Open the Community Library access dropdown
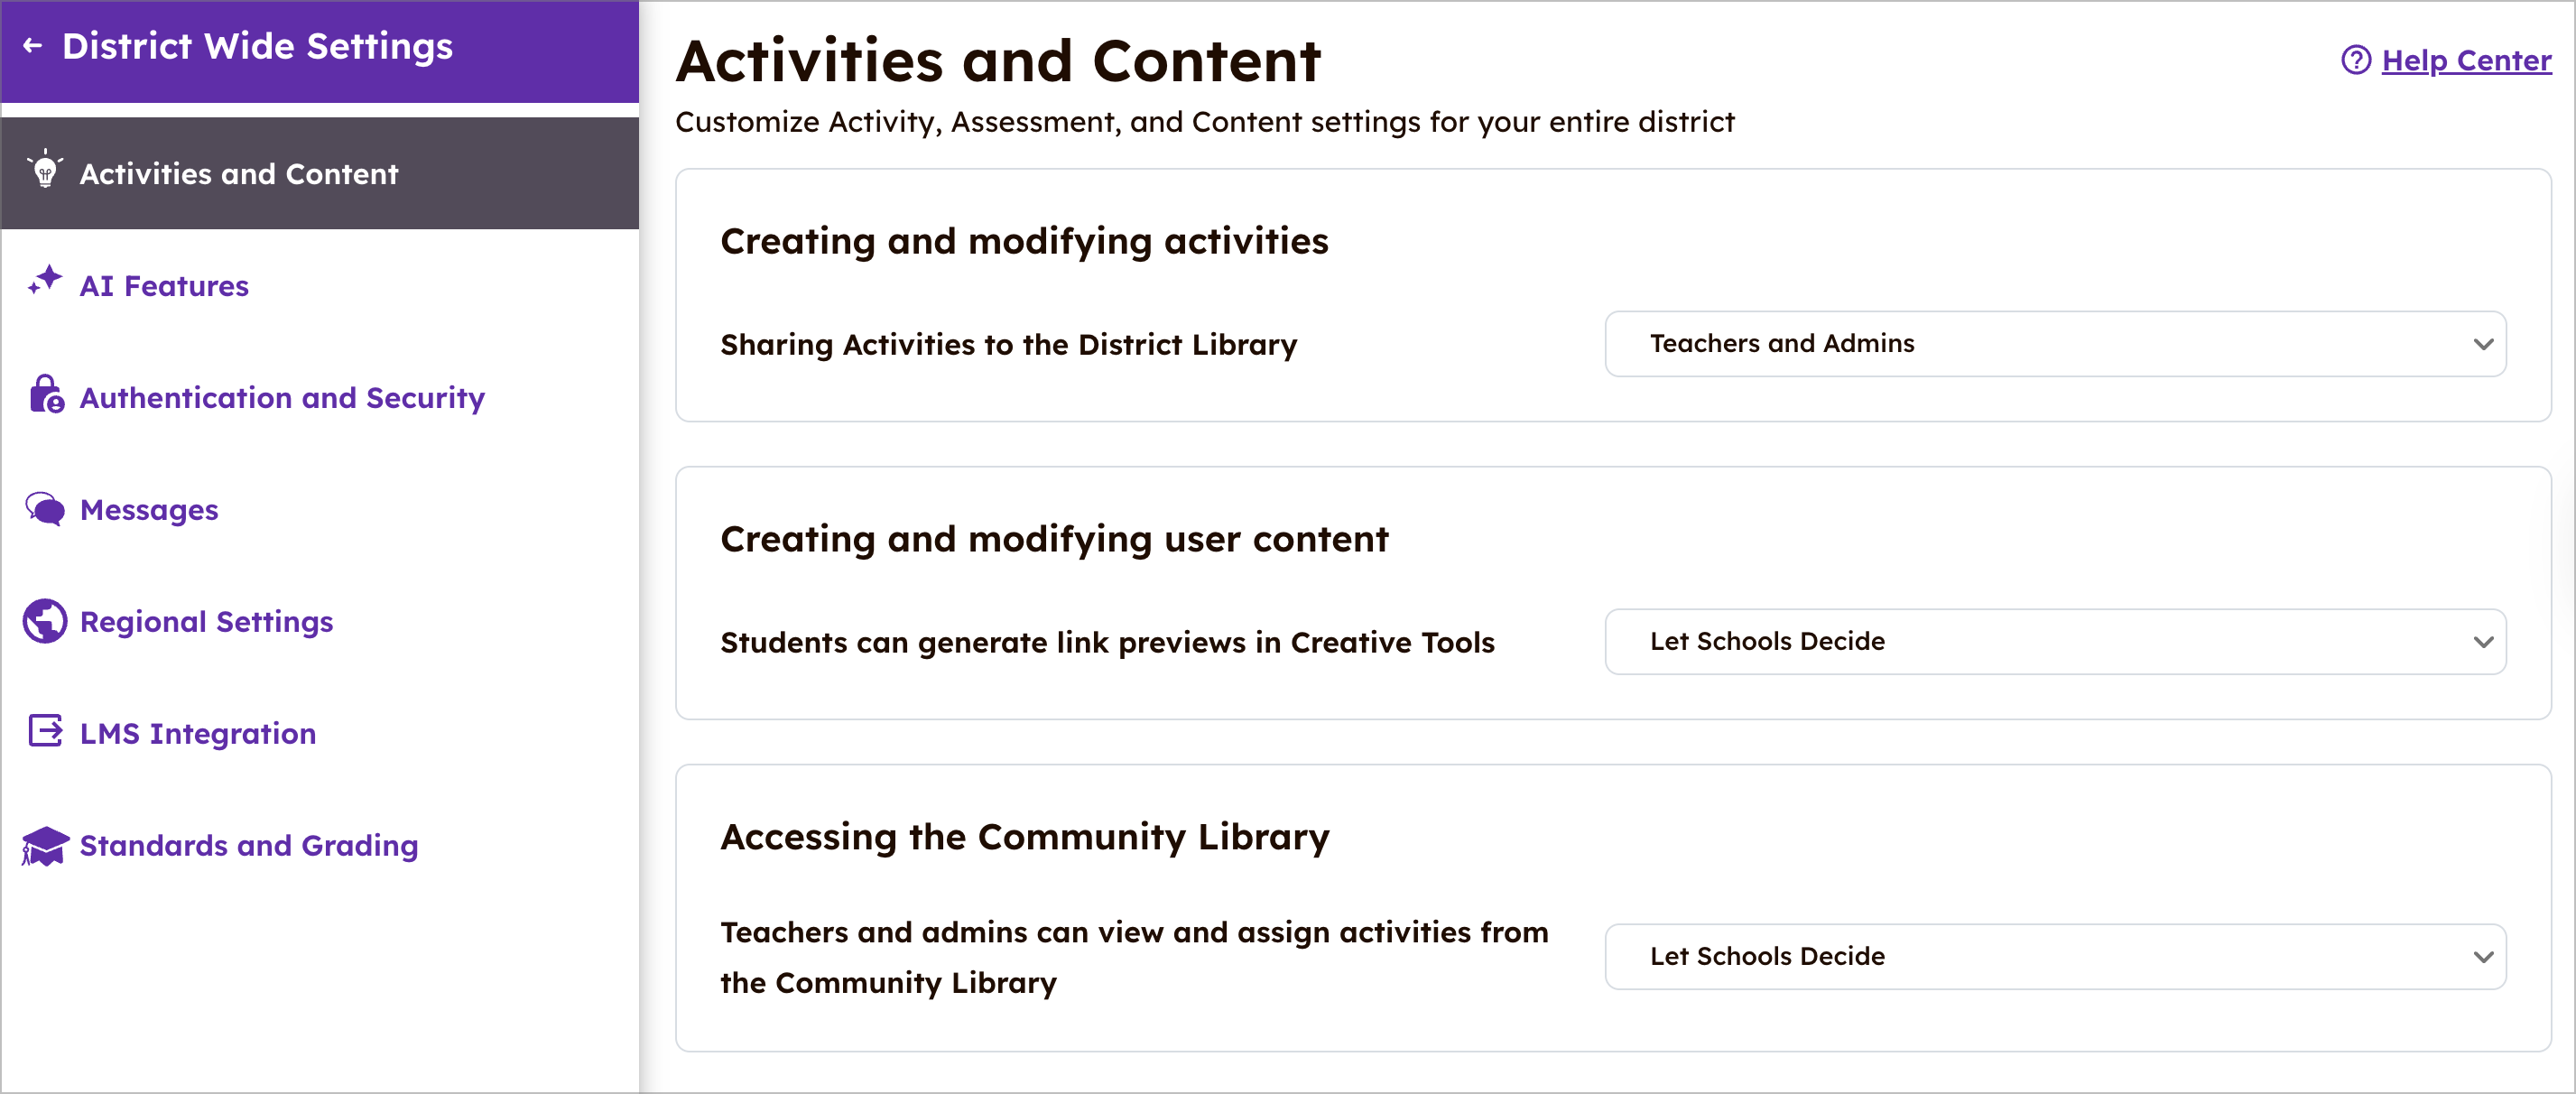Screen dimensions: 2576x1094 (x=2054, y=957)
